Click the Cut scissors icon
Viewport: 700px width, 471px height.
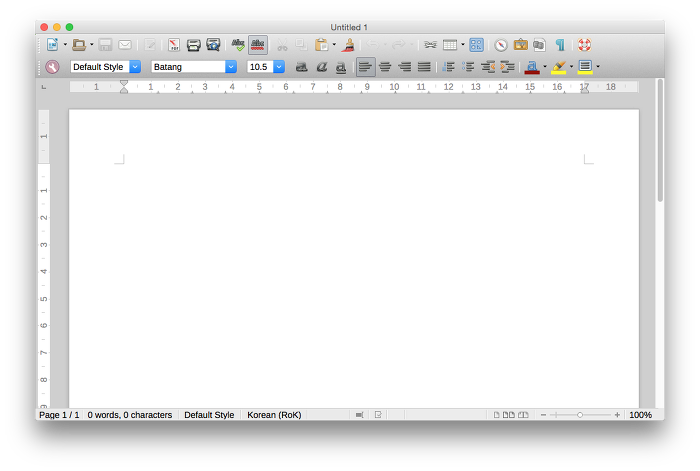pyautogui.click(x=282, y=45)
